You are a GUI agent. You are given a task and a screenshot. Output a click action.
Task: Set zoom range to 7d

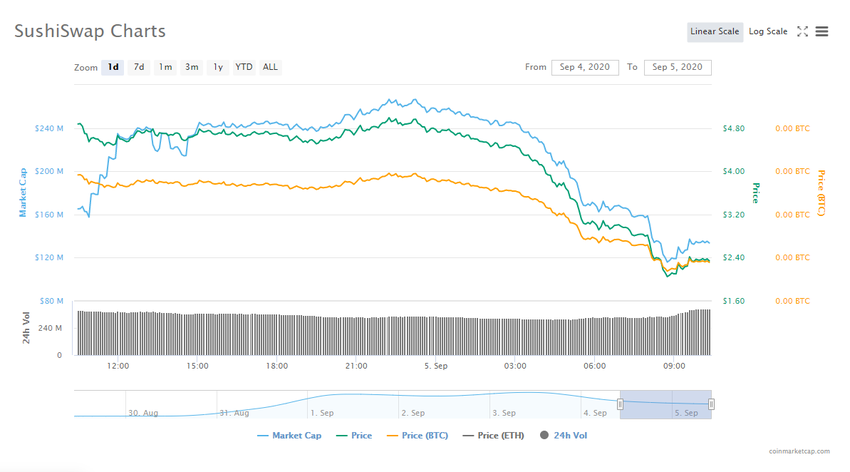[139, 67]
